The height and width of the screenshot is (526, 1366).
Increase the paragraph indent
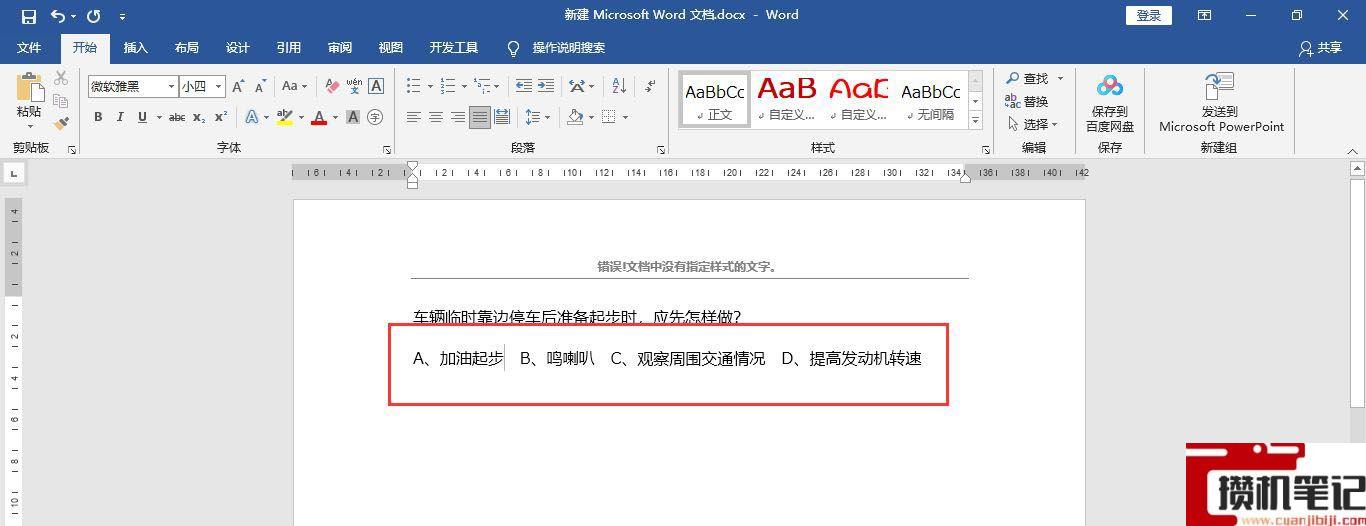[545, 87]
